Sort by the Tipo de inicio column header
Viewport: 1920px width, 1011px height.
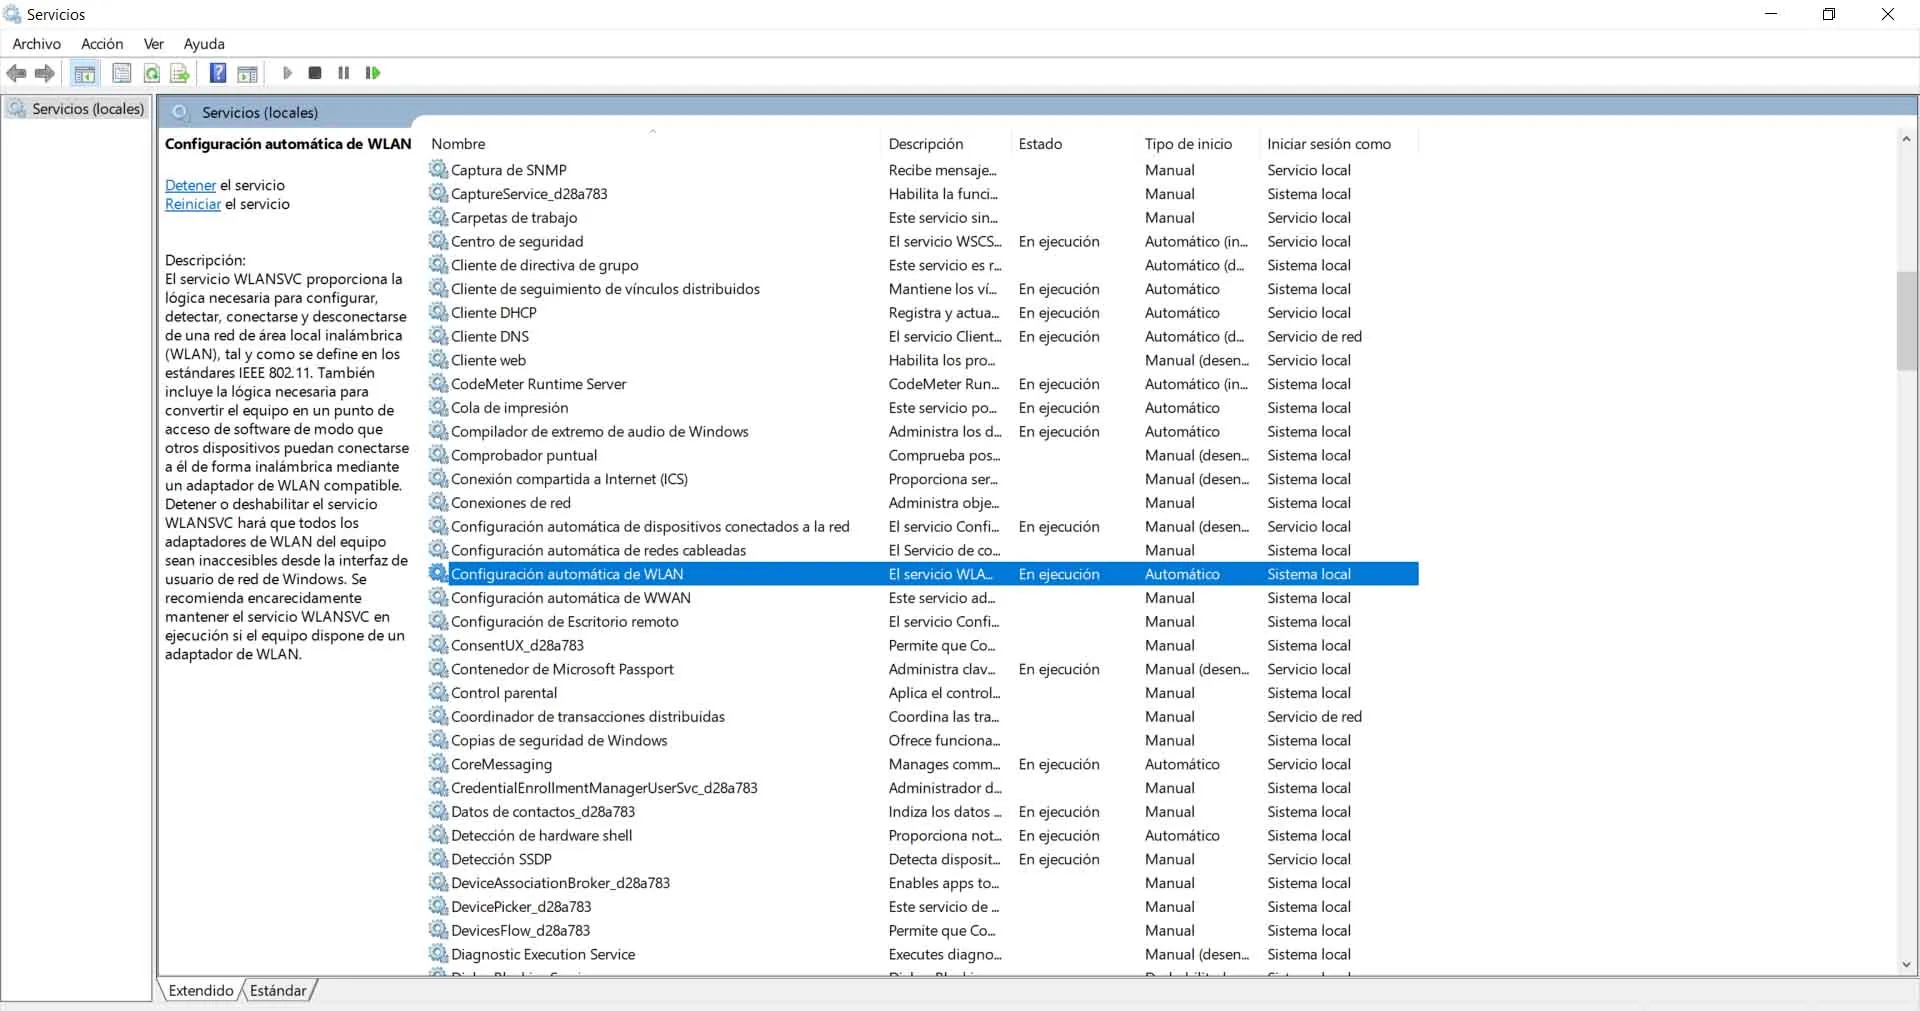[1199, 144]
